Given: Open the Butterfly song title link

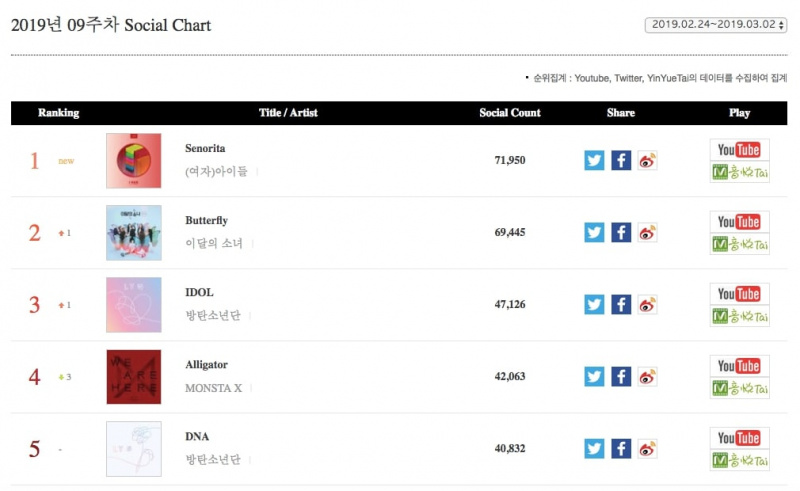Looking at the screenshot, I should click(206, 220).
